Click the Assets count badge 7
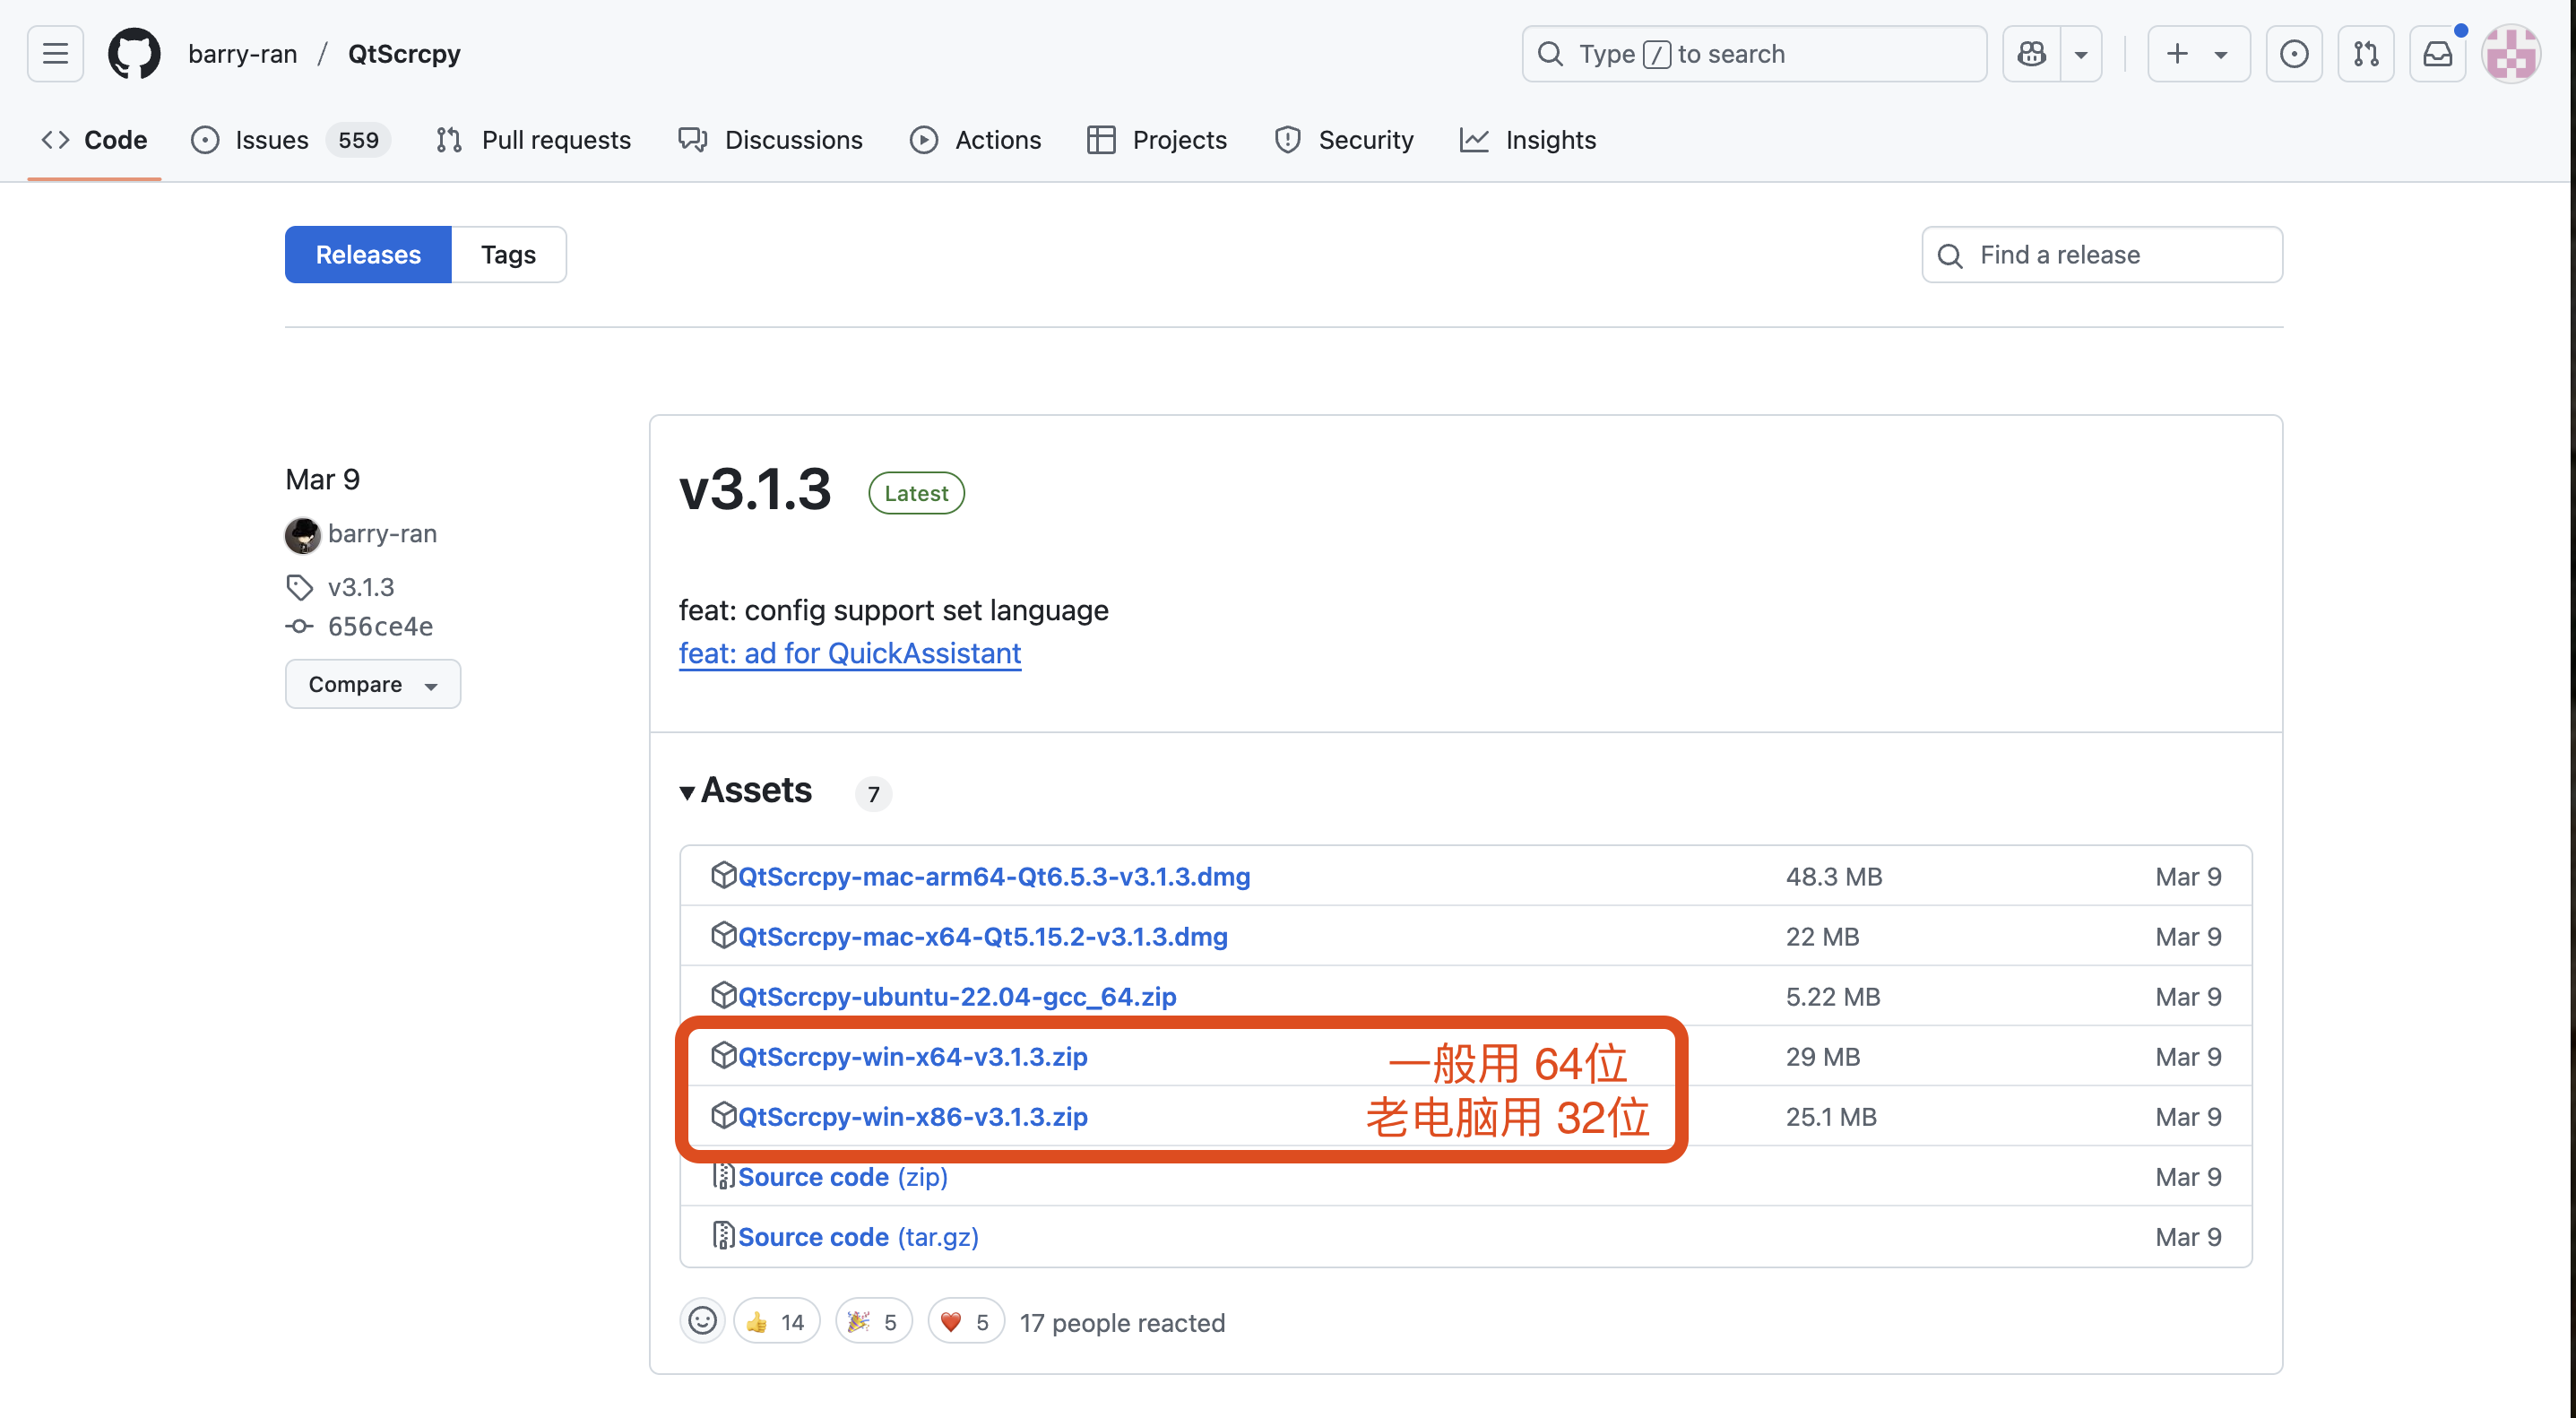 point(873,794)
